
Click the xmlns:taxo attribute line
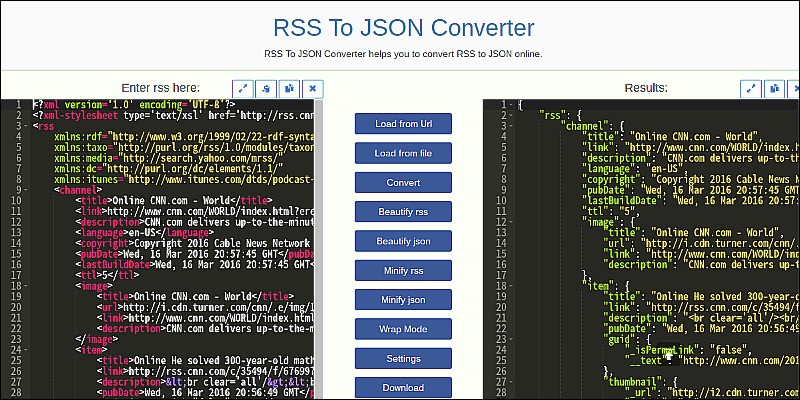coord(184,147)
